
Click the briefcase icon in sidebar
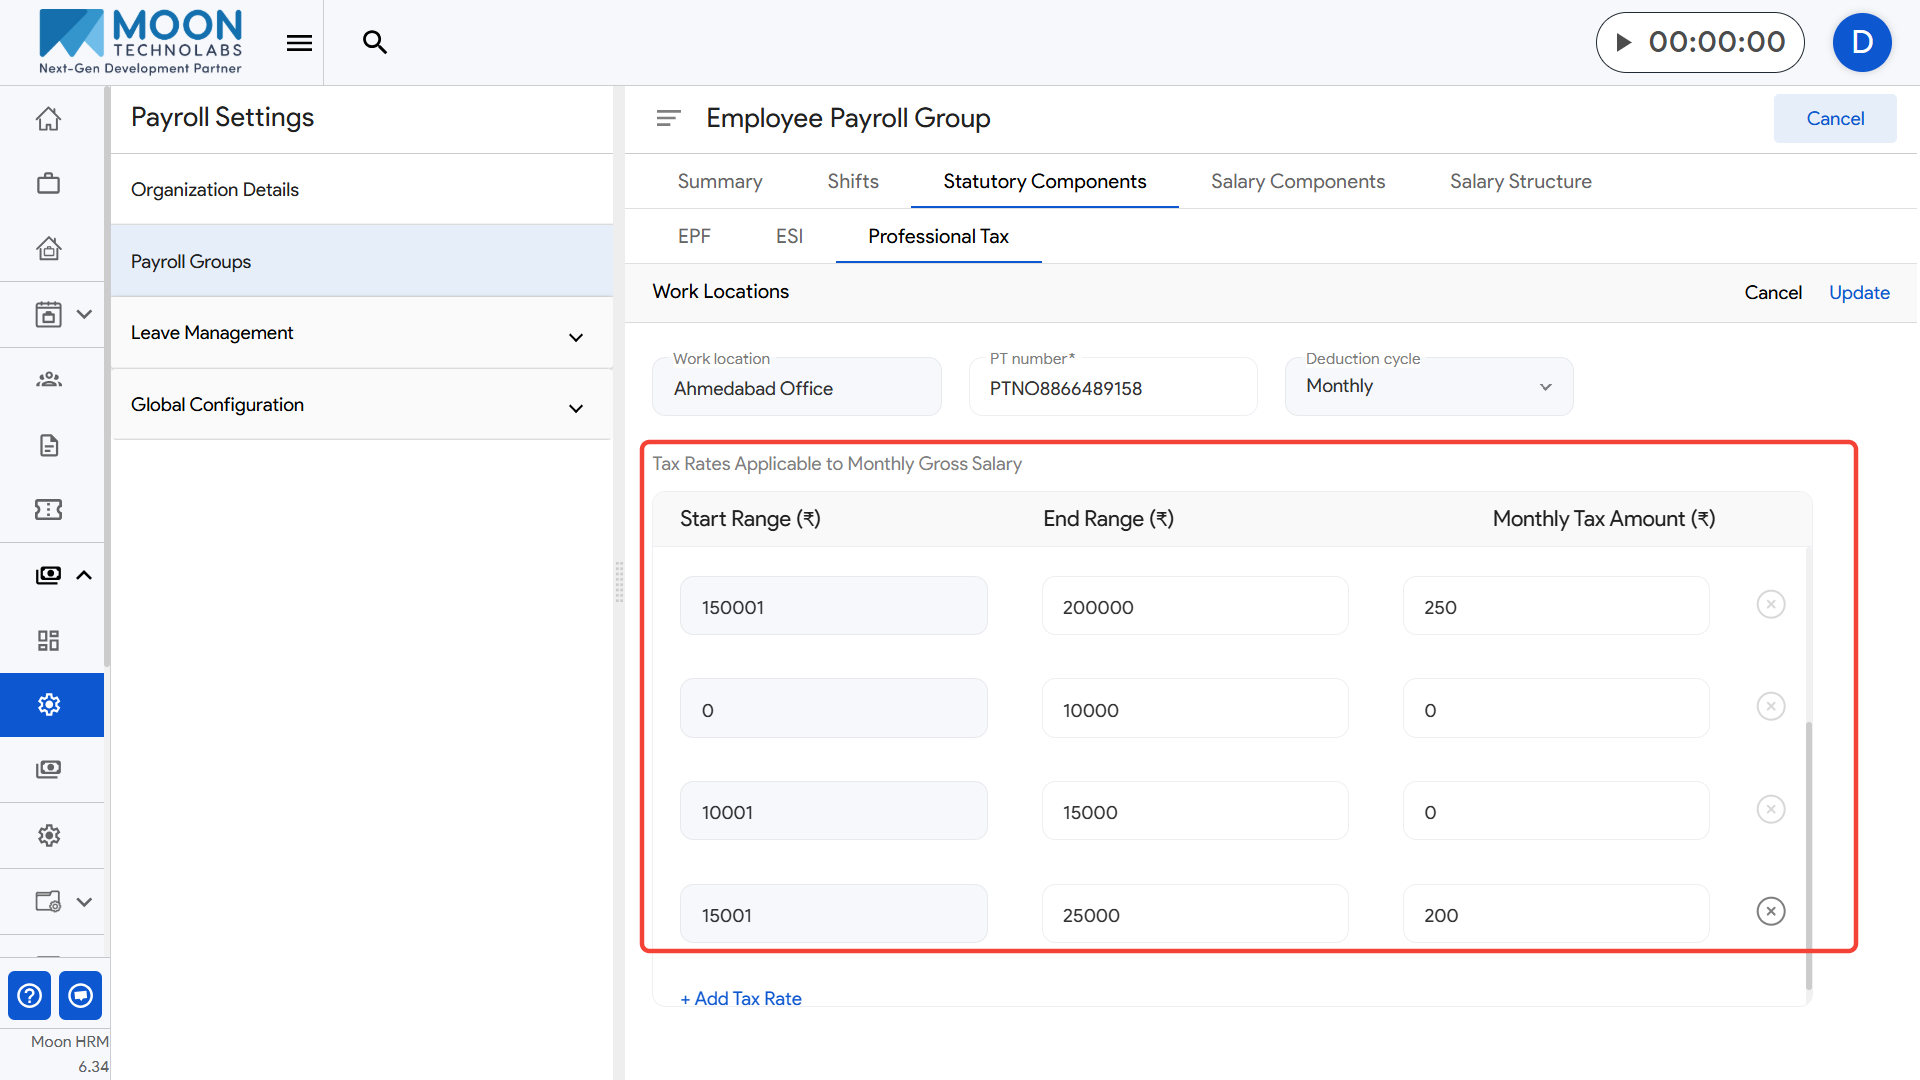click(48, 184)
